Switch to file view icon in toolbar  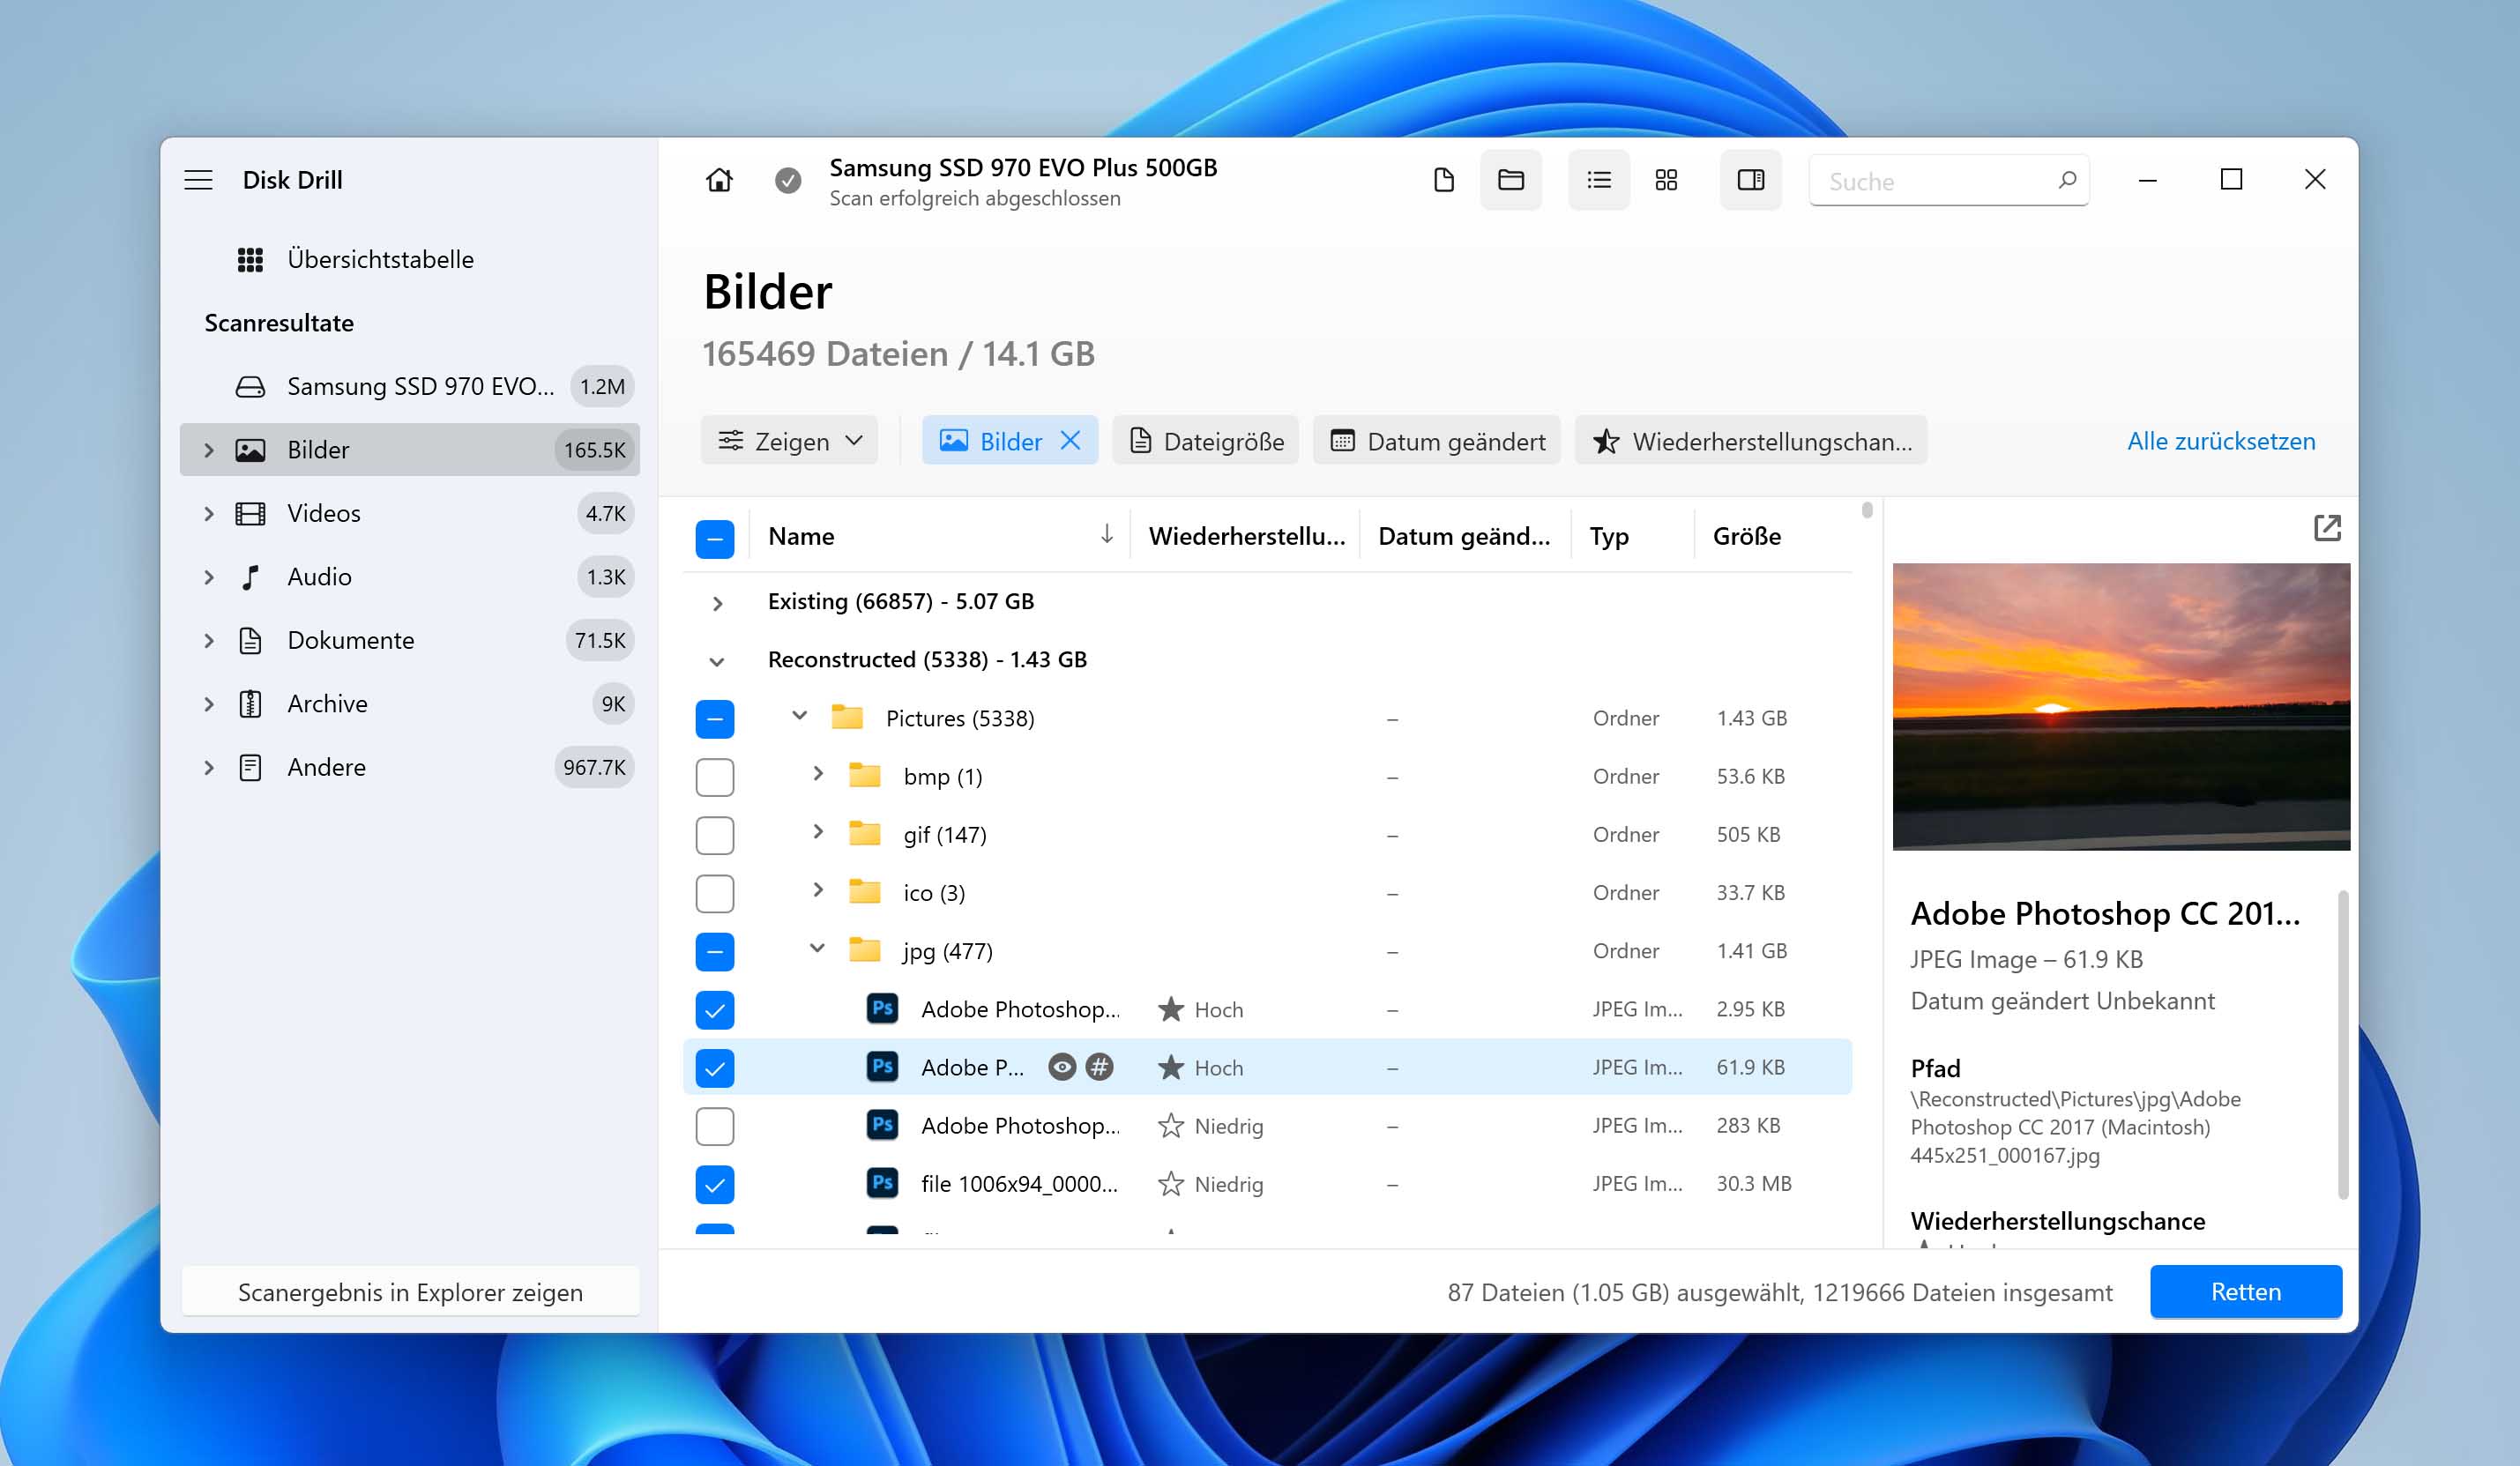[x=1443, y=180]
